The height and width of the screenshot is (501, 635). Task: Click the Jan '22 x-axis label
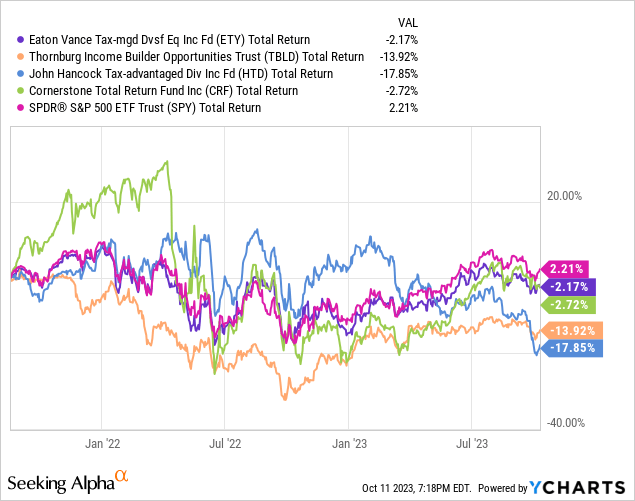click(104, 441)
